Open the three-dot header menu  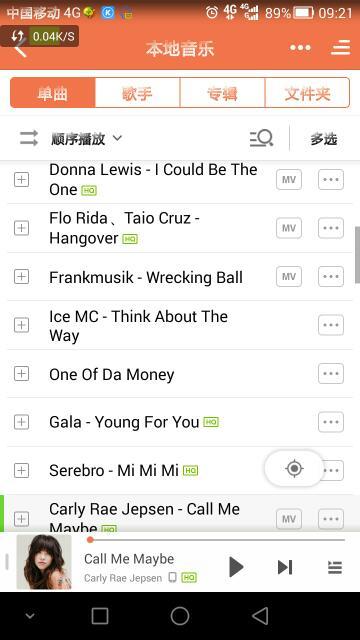[300, 48]
